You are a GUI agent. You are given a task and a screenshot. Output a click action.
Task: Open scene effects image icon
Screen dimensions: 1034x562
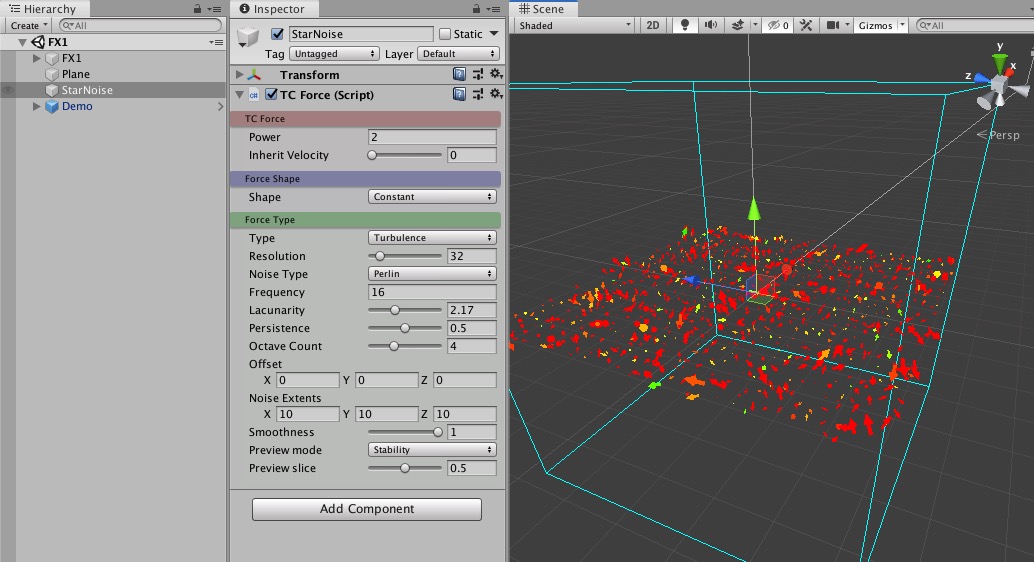(737, 25)
